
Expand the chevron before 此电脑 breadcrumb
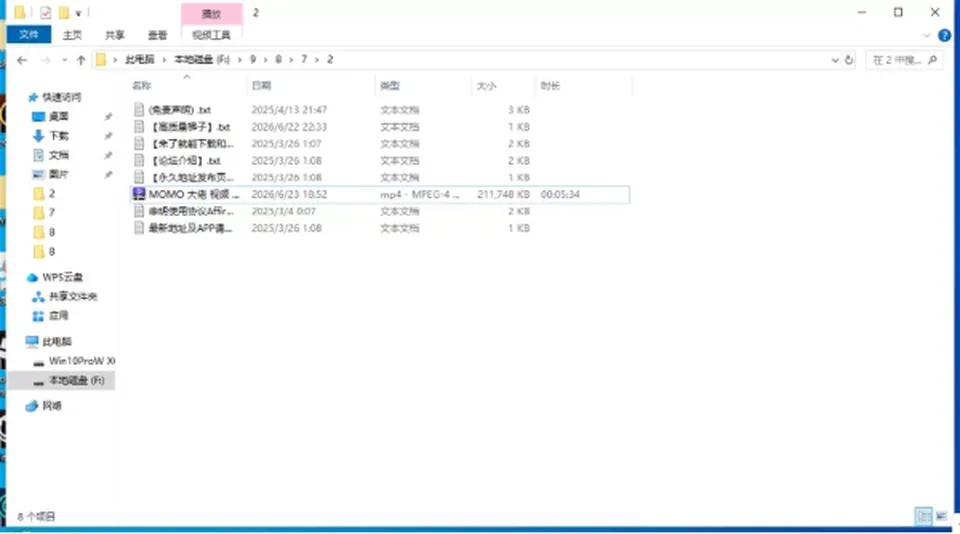[114, 59]
